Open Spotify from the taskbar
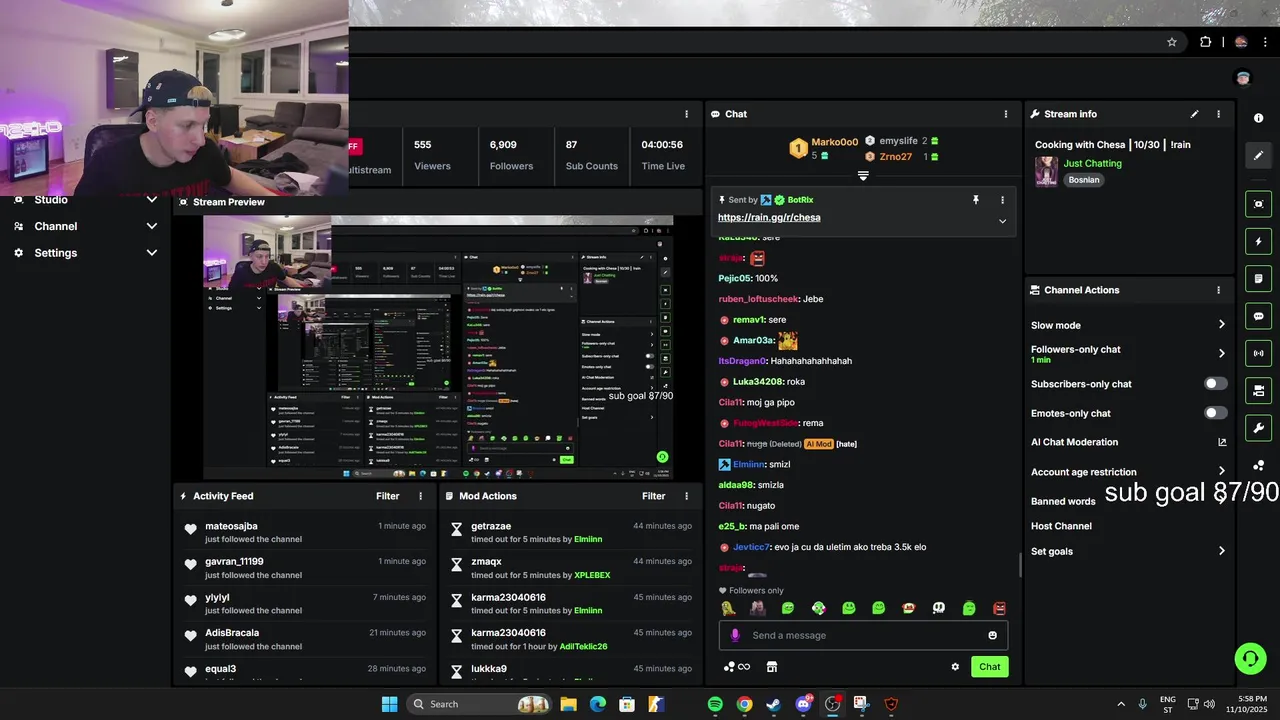Viewport: 1280px width, 720px height. [x=715, y=704]
